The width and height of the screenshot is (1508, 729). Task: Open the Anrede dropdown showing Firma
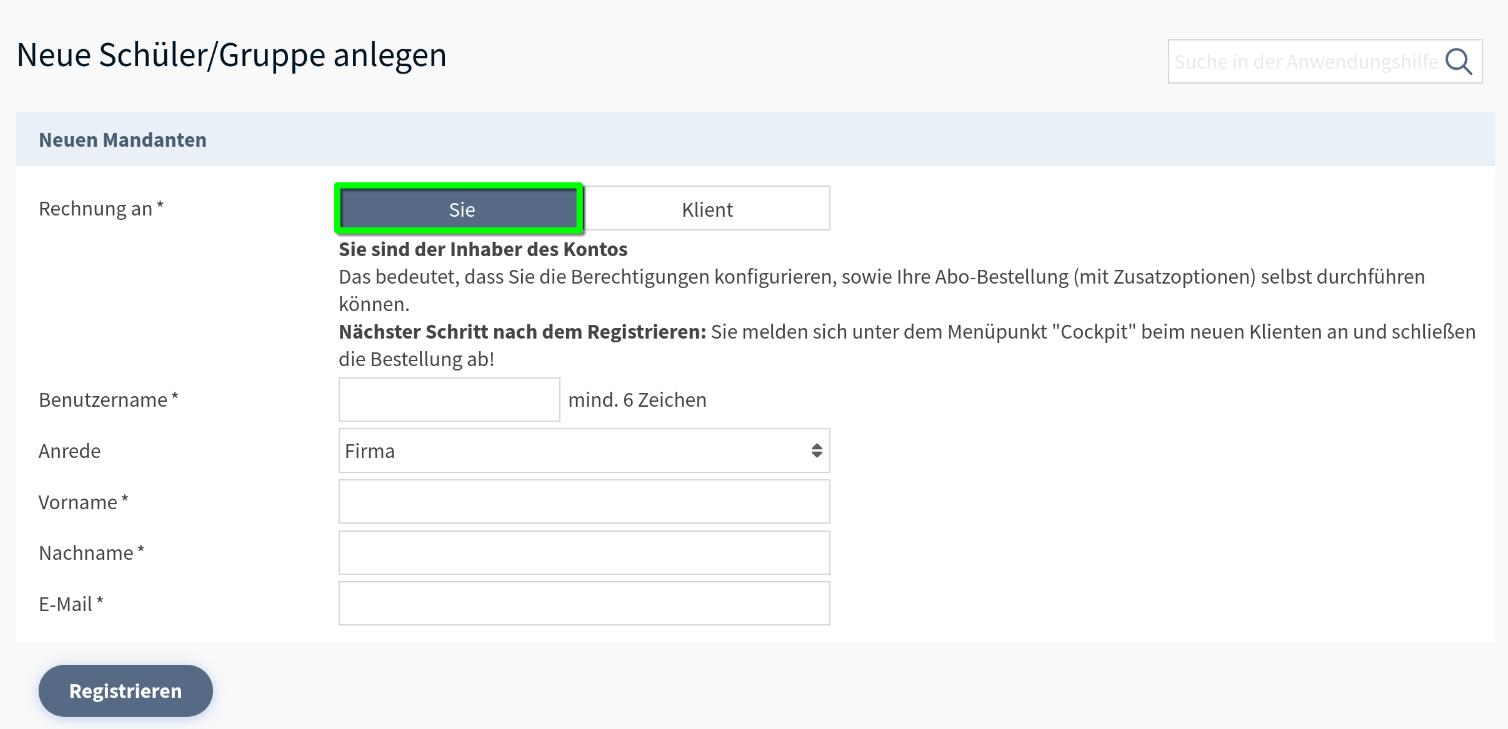coord(584,451)
